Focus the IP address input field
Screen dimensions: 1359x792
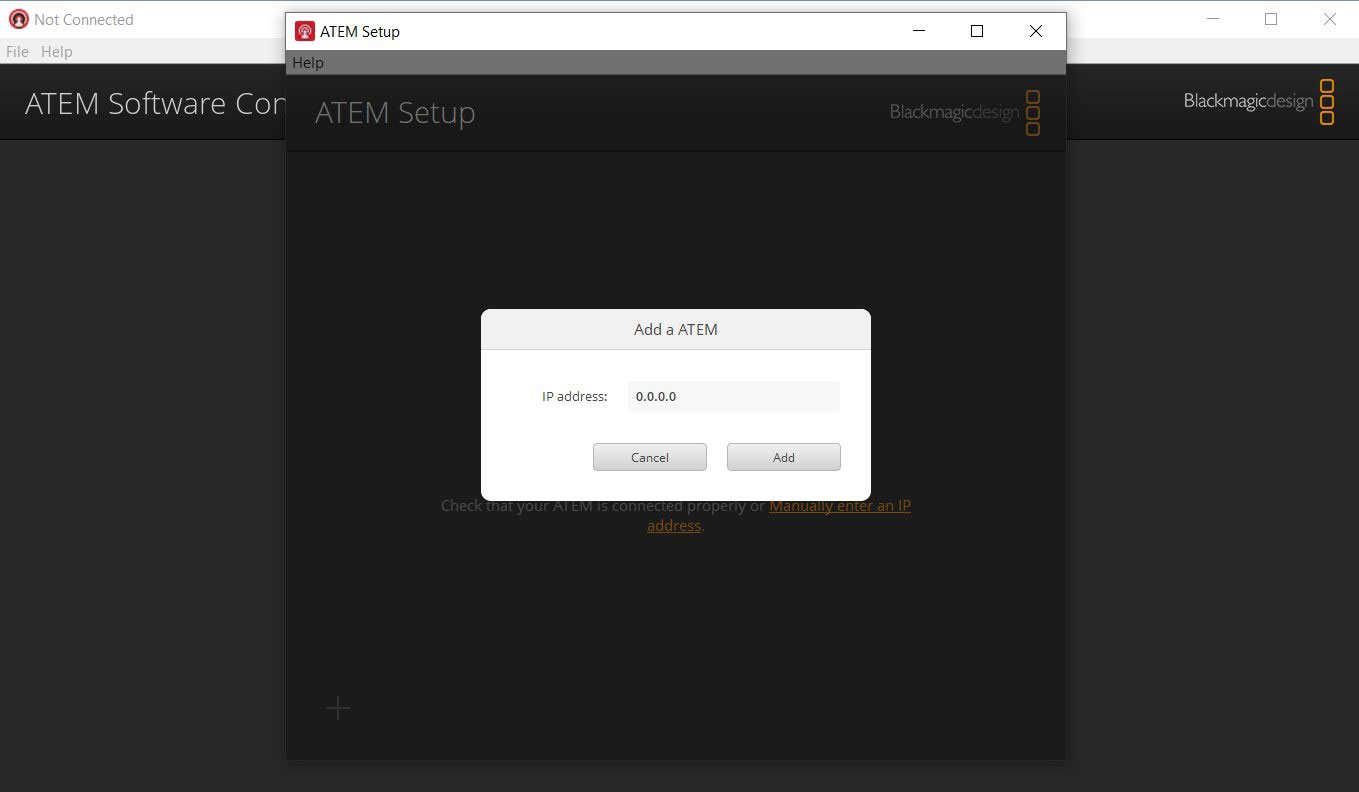733,396
